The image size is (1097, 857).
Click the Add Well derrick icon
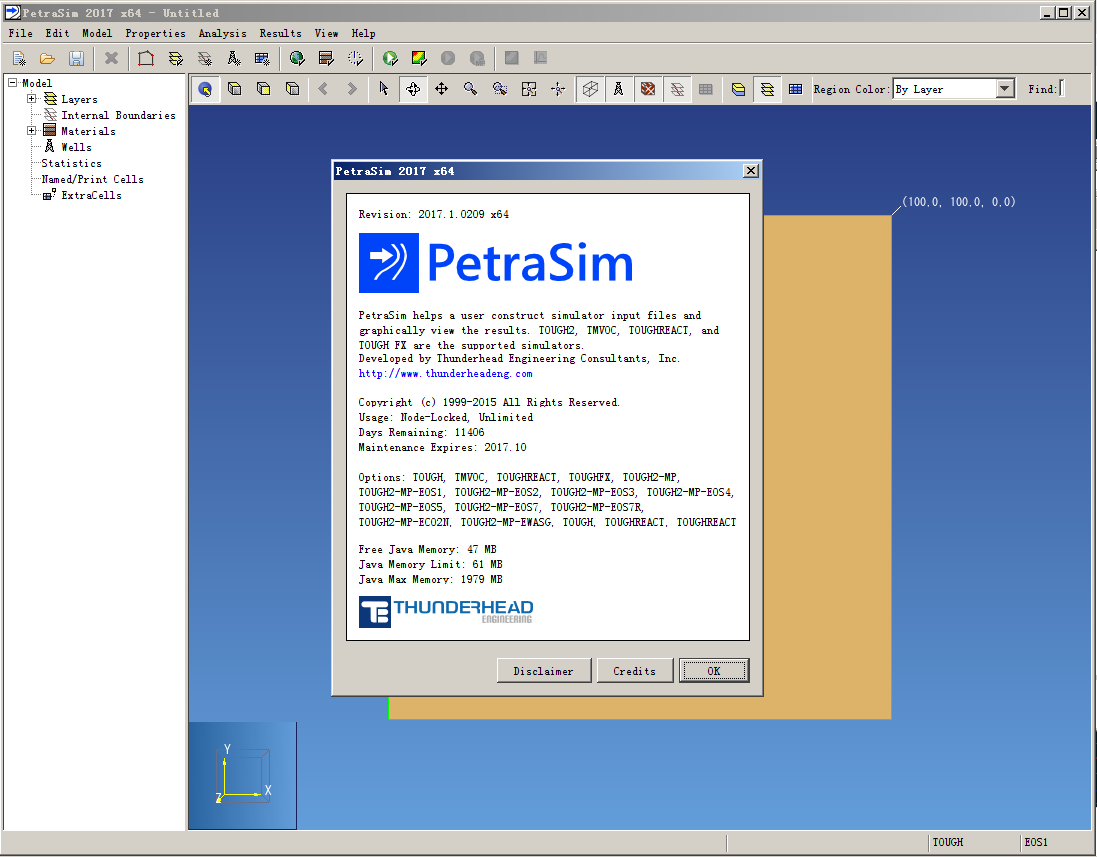click(234, 58)
